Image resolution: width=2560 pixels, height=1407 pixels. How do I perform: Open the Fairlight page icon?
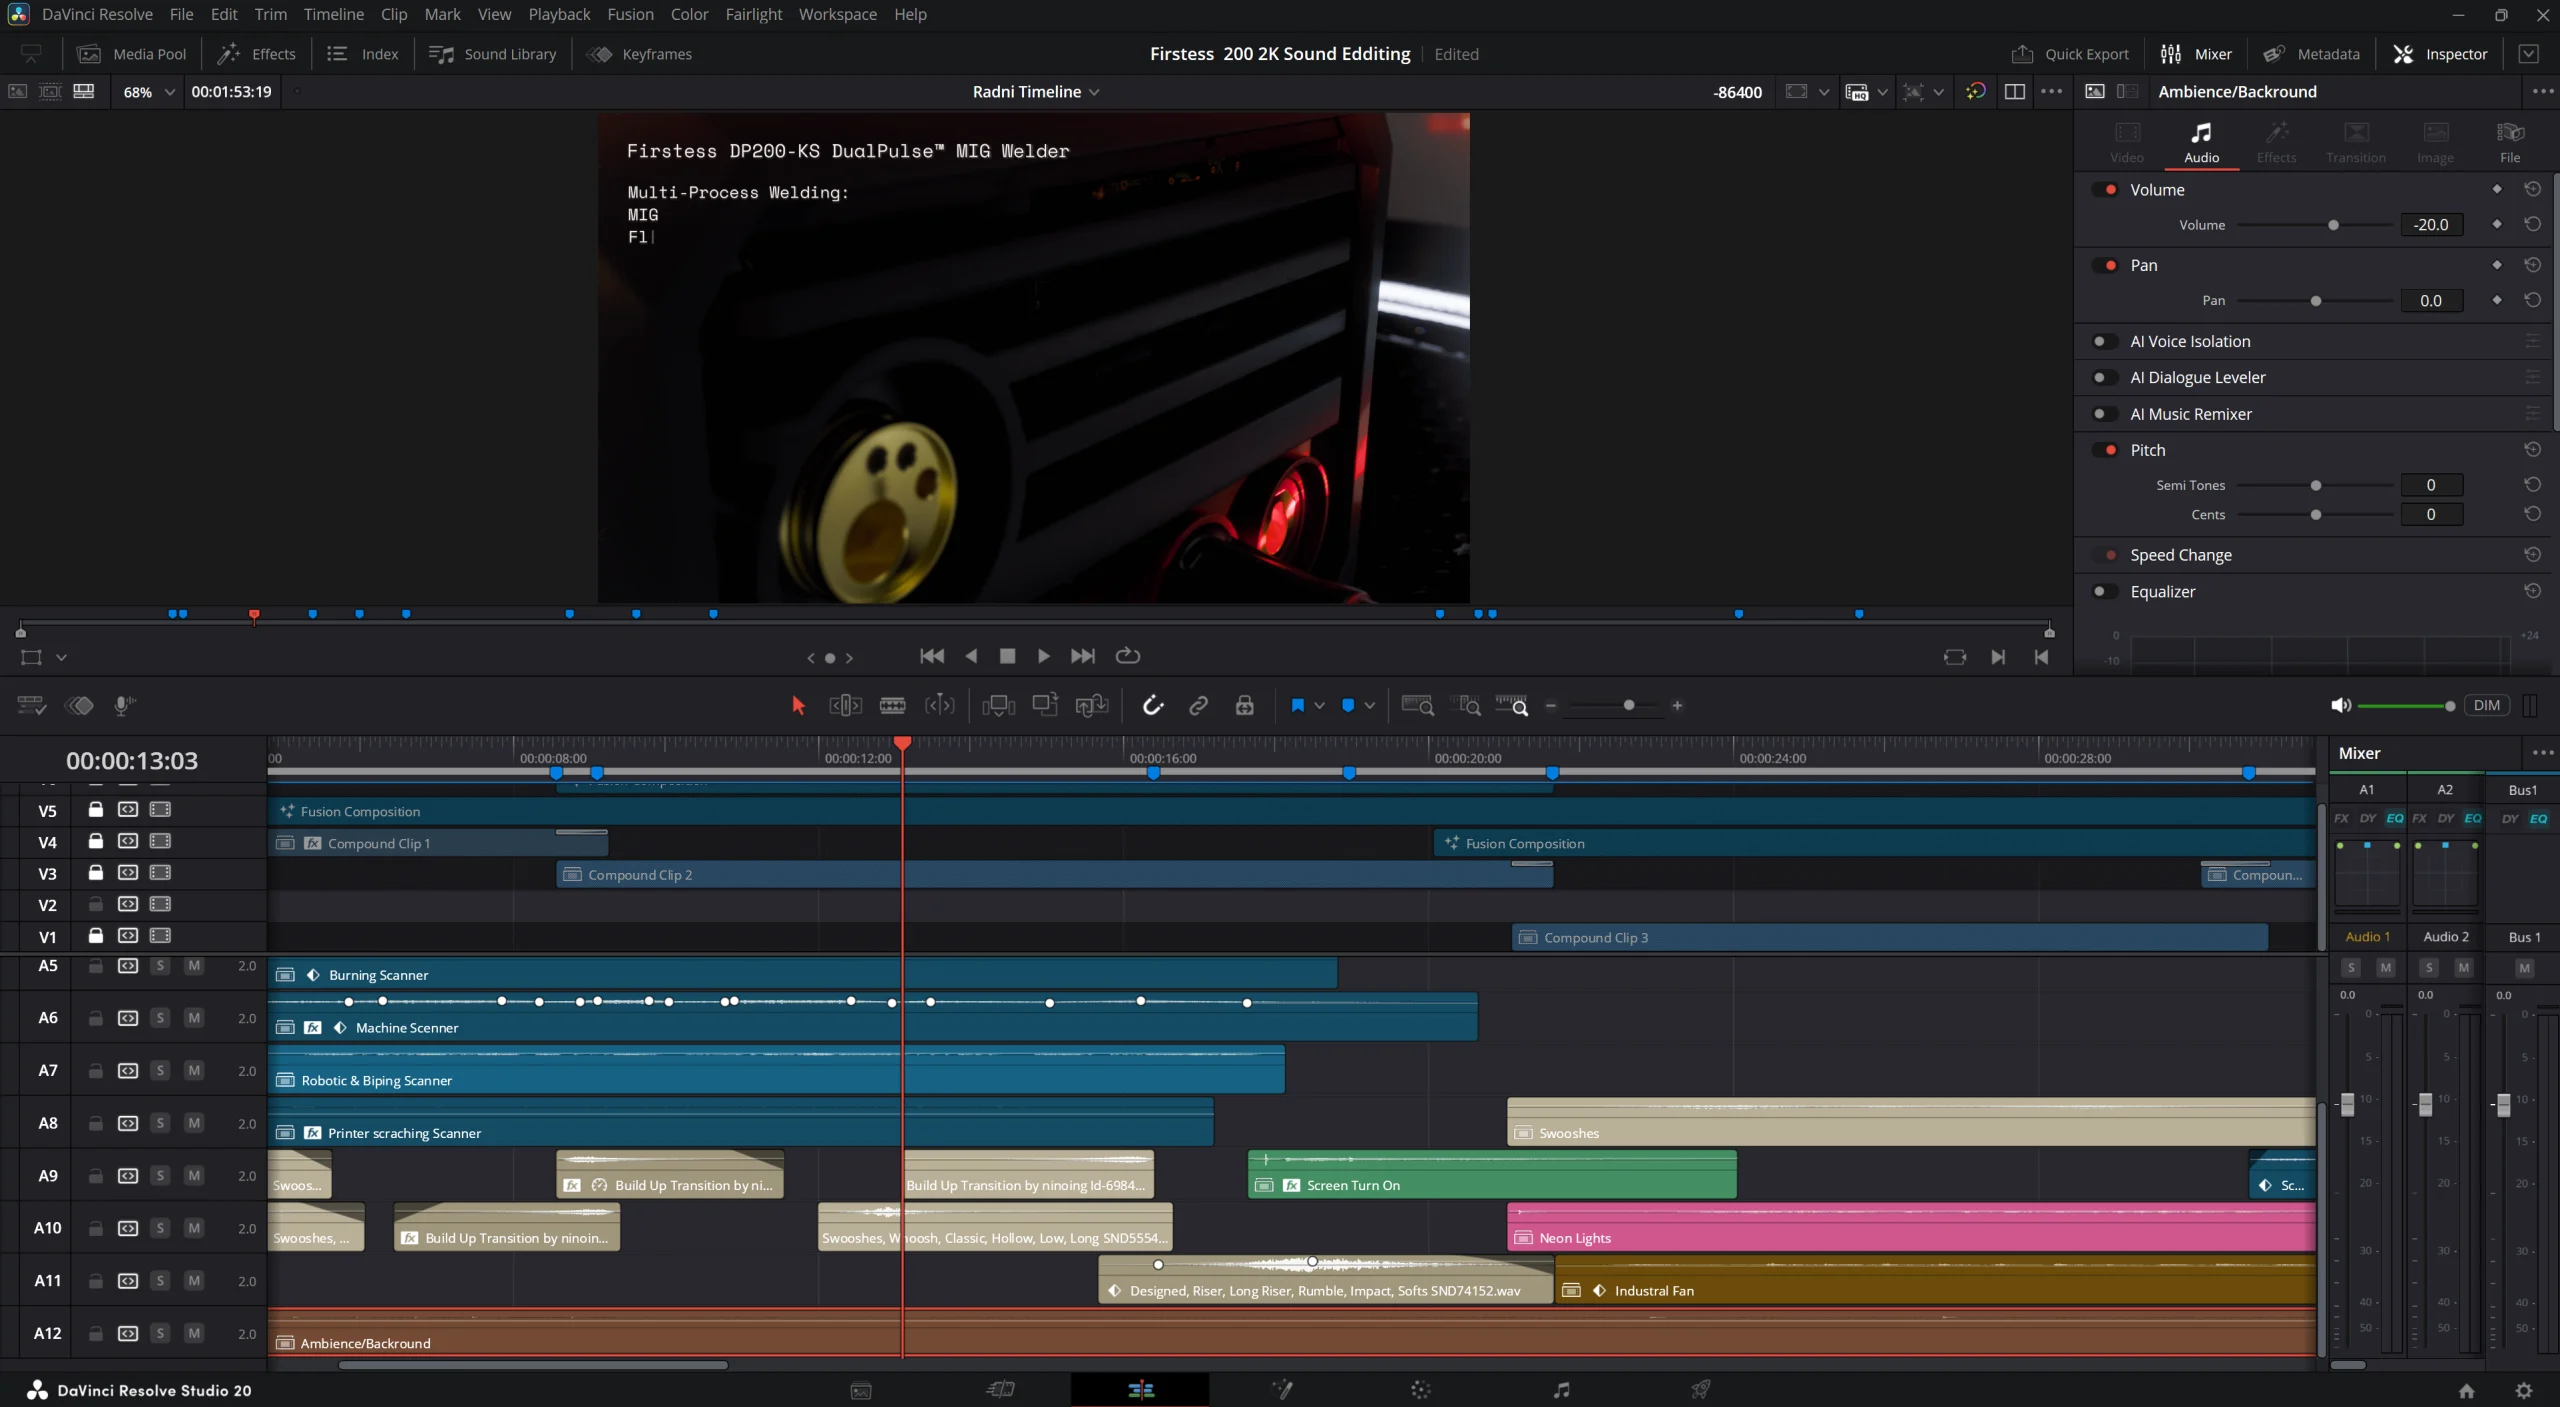[1561, 1390]
